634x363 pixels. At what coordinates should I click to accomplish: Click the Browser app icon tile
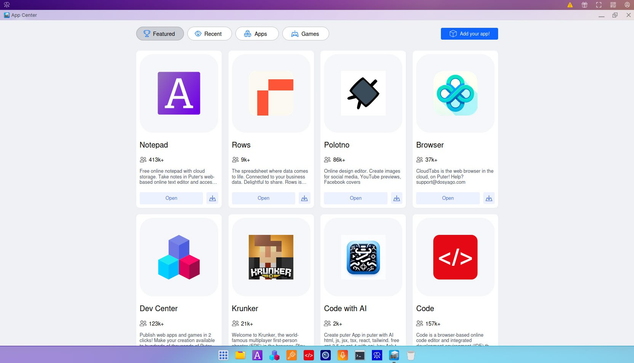455,93
